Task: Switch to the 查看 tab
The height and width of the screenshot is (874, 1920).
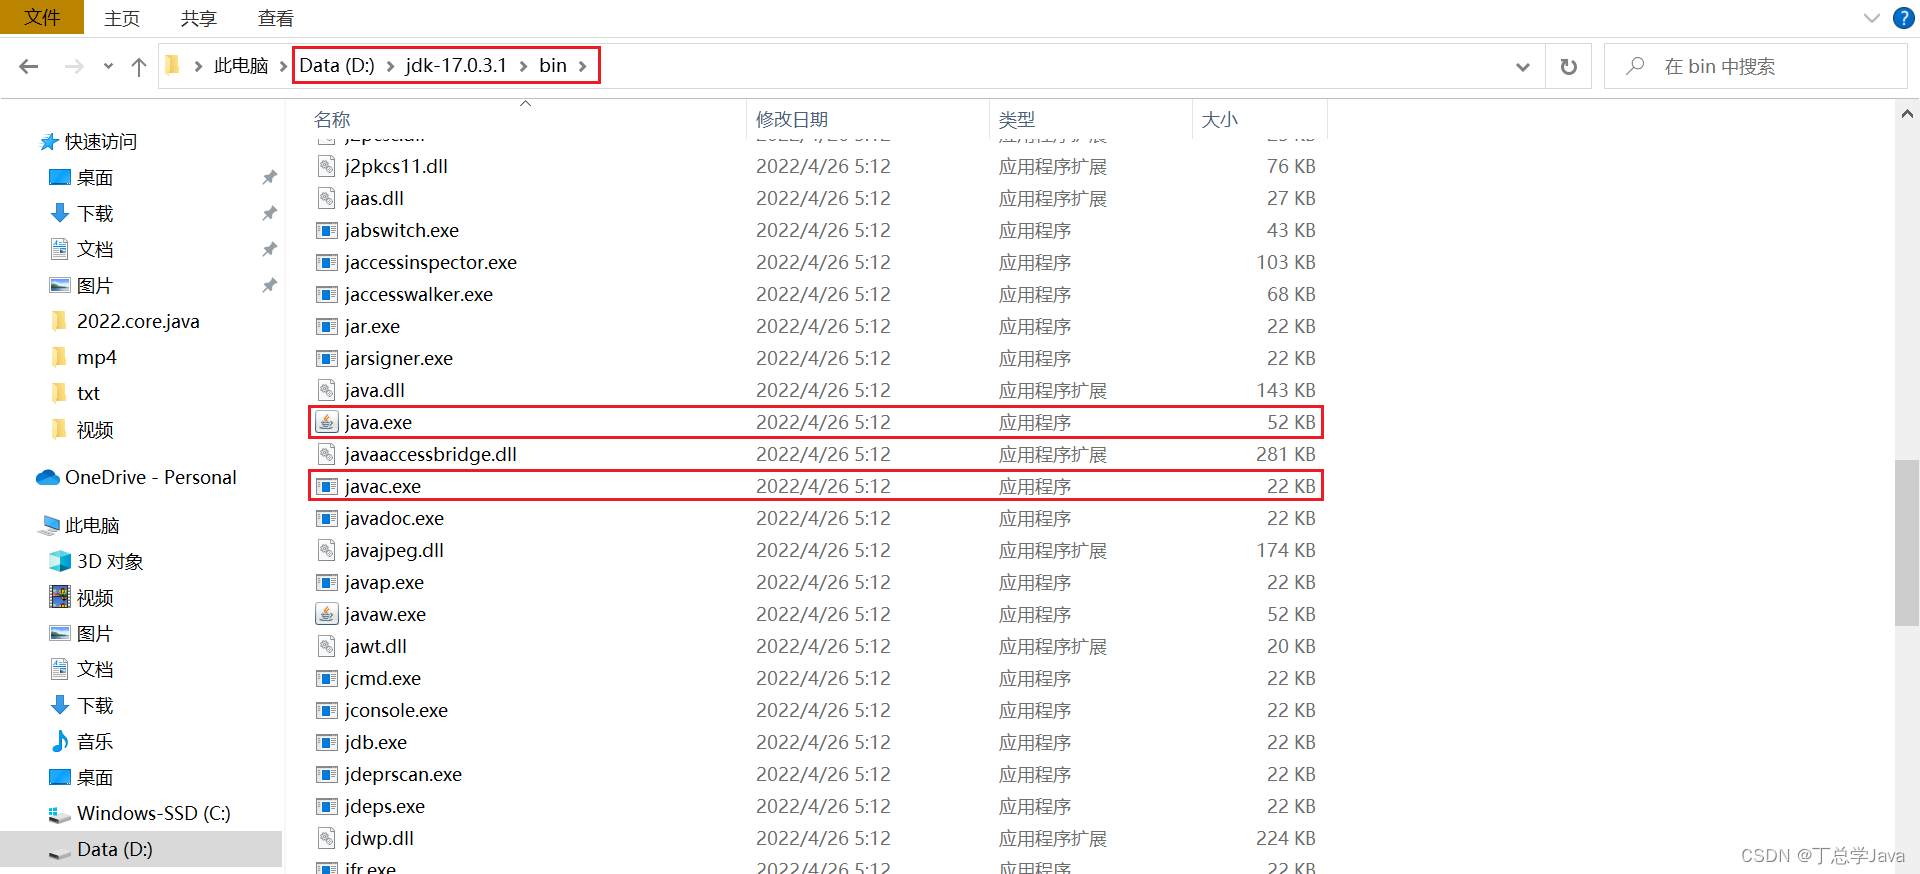Action: (276, 18)
